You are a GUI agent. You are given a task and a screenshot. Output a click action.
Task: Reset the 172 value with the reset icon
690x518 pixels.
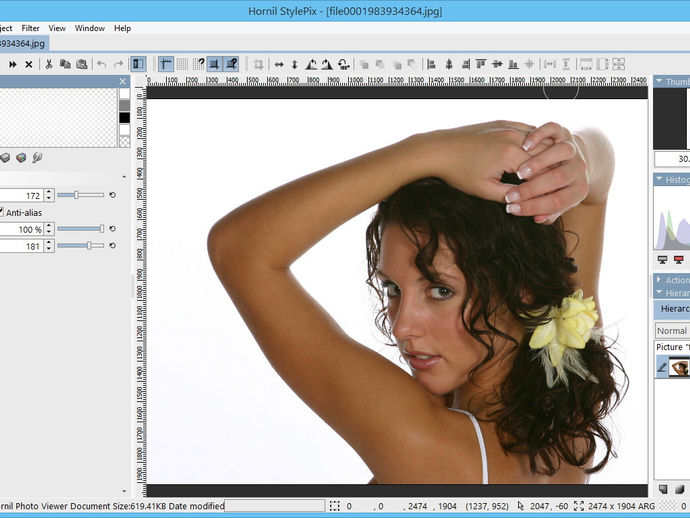[x=113, y=195]
